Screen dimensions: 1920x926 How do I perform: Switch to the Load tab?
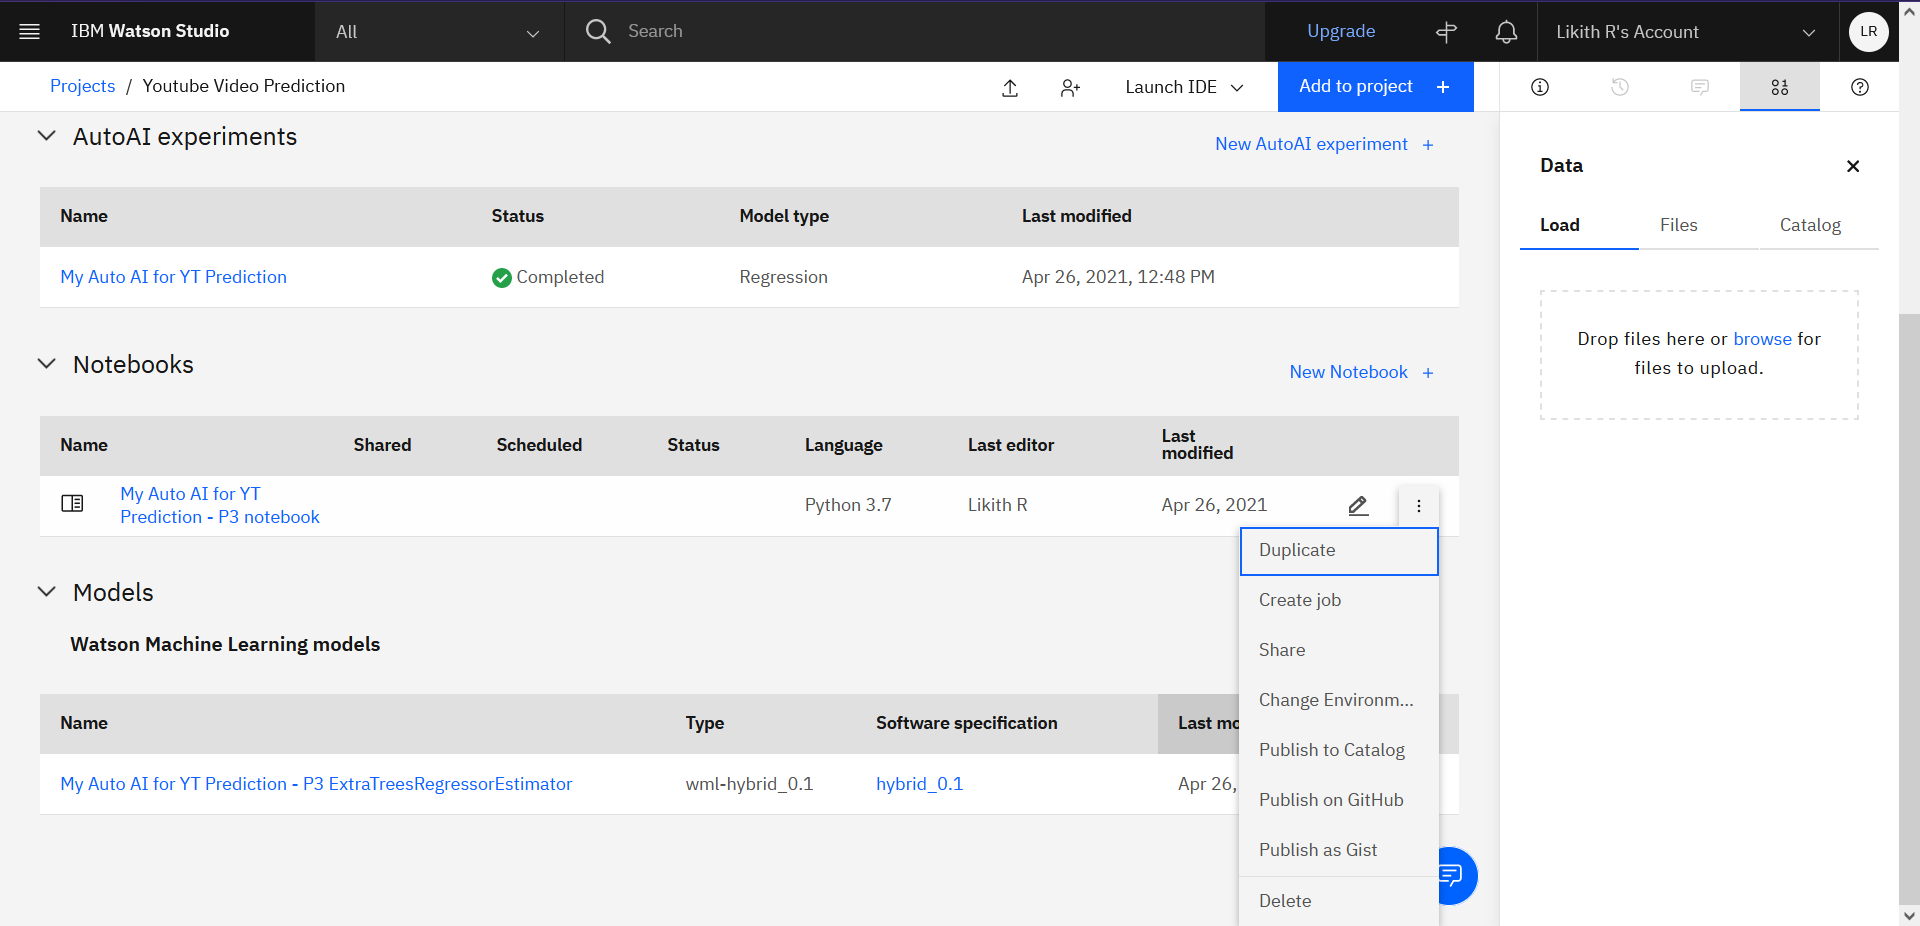coord(1579,225)
